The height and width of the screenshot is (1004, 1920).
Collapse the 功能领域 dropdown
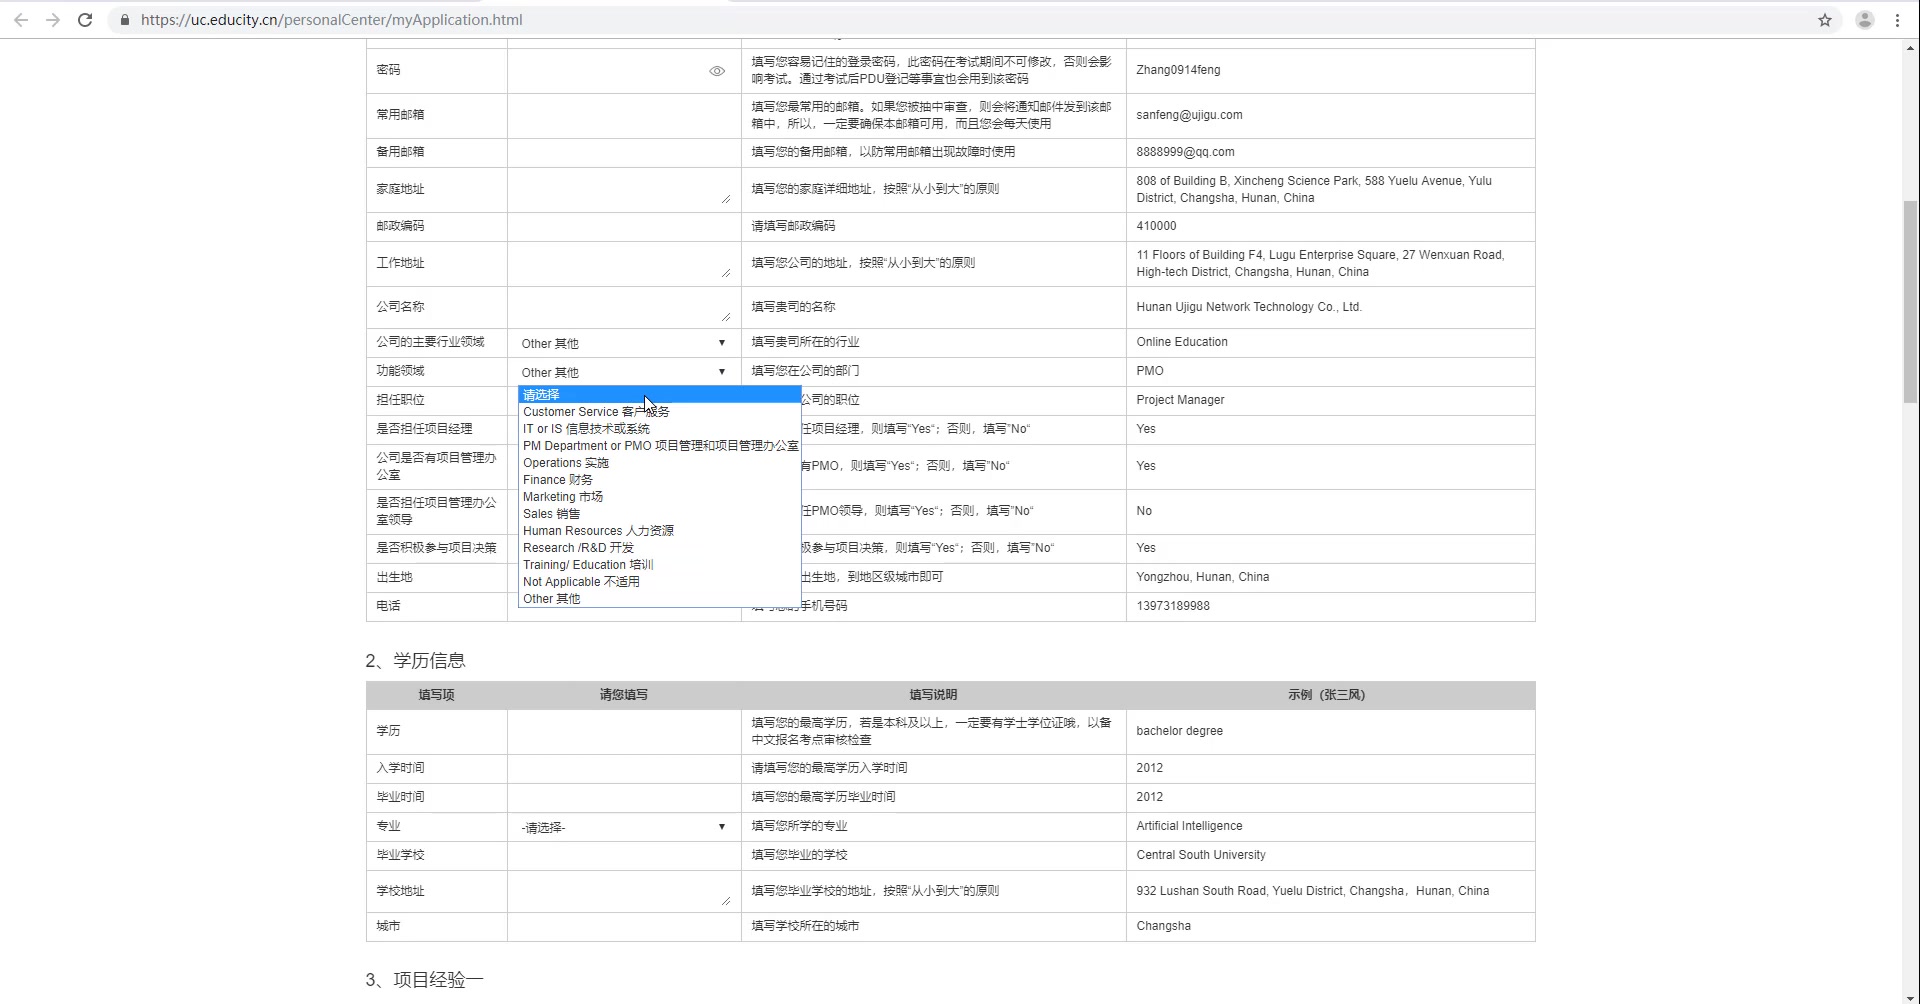pyautogui.click(x=624, y=372)
